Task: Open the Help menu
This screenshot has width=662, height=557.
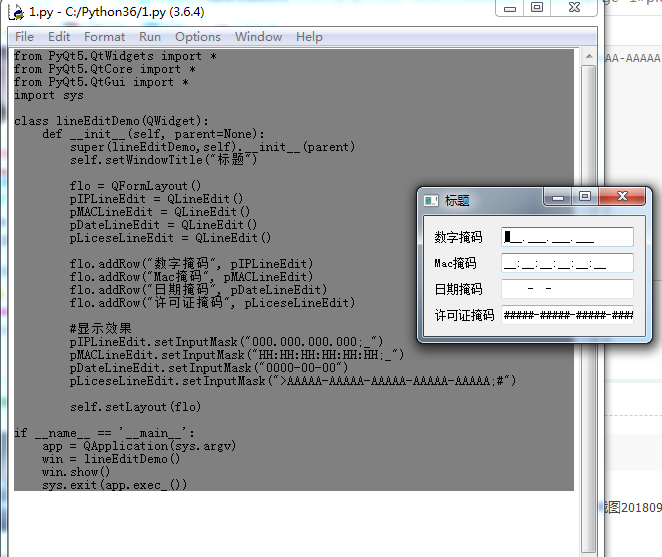Action: (309, 37)
